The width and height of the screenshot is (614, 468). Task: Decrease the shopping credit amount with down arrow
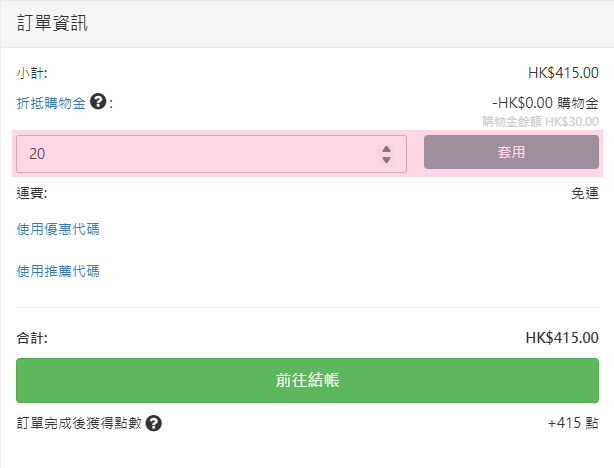(387, 159)
